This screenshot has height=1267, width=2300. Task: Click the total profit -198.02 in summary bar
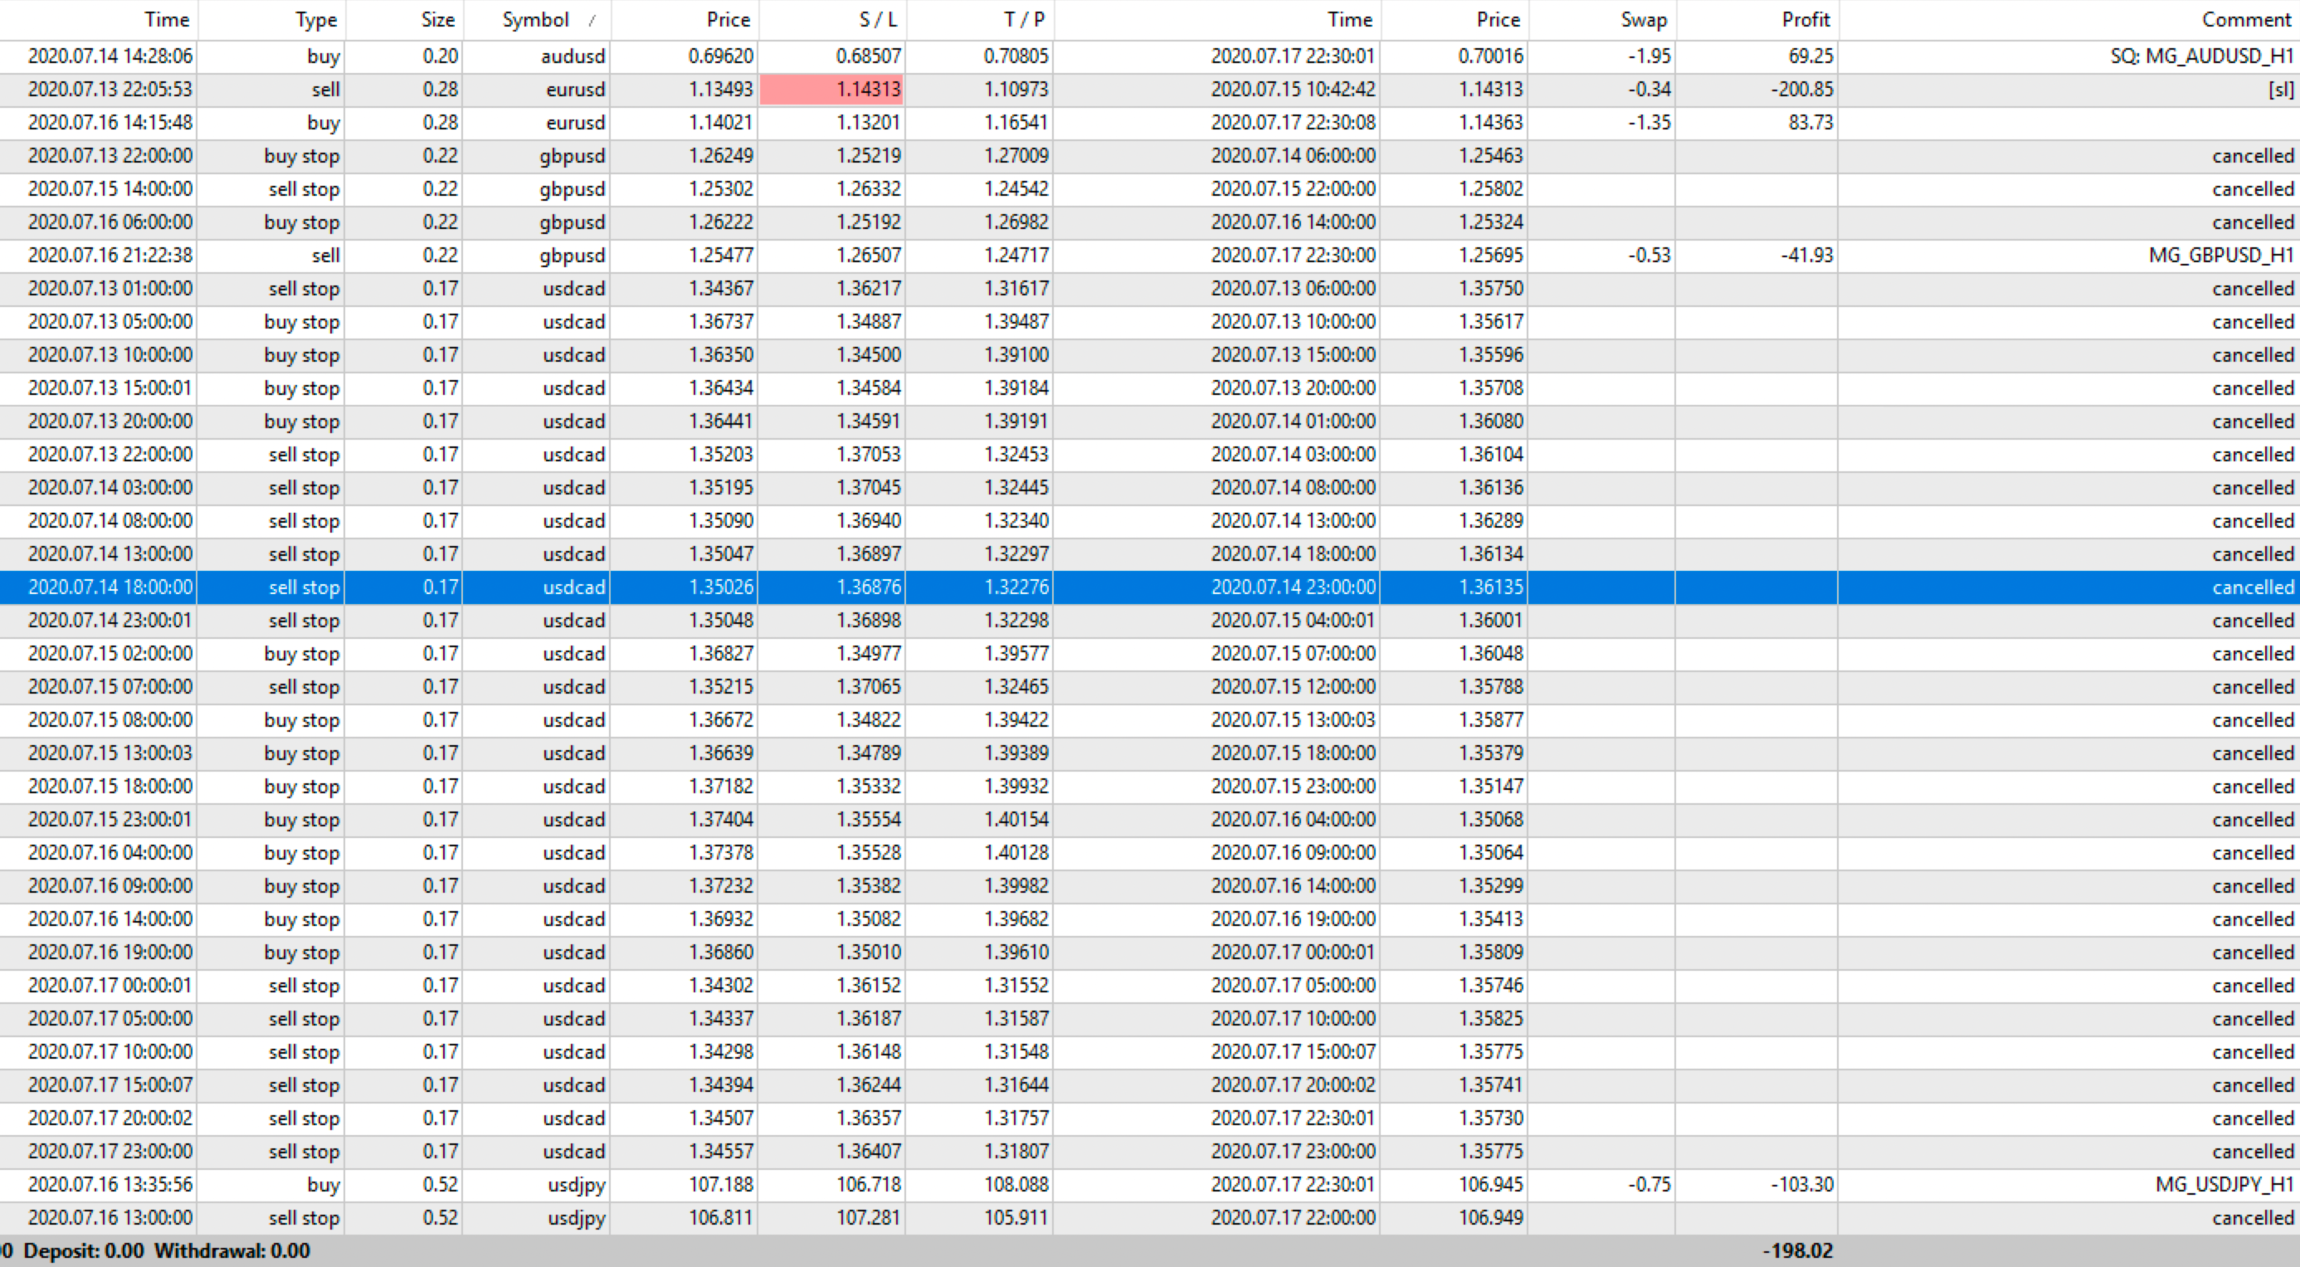(x=1797, y=1251)
